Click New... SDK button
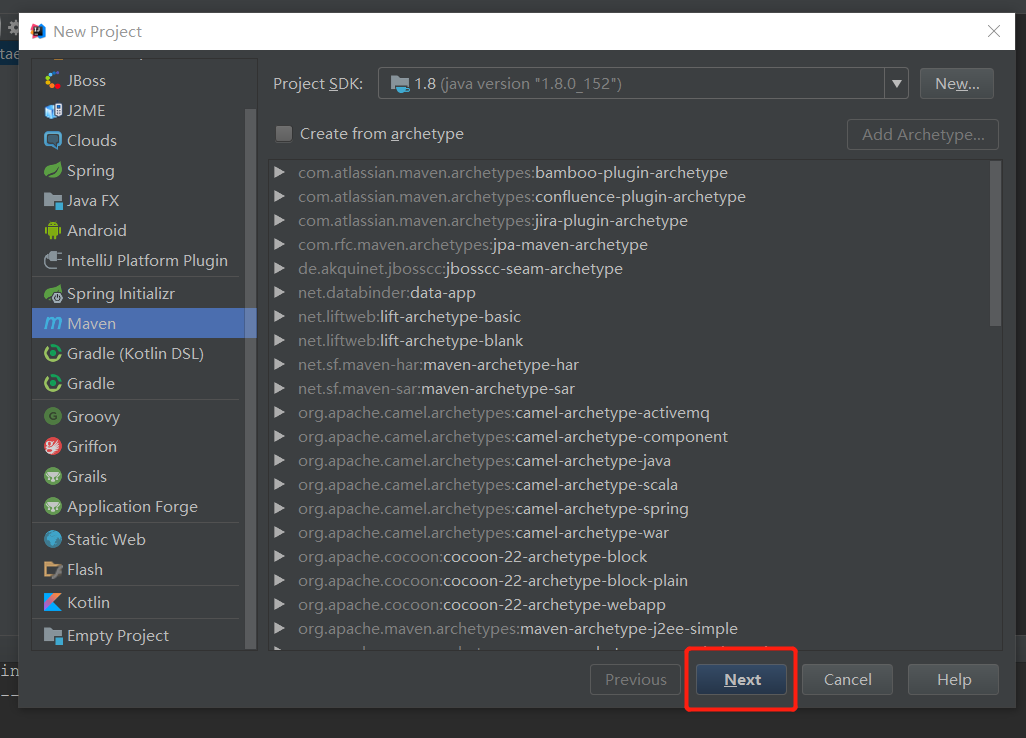Screen dimensions: 1026x738 (x=957, y=84)
